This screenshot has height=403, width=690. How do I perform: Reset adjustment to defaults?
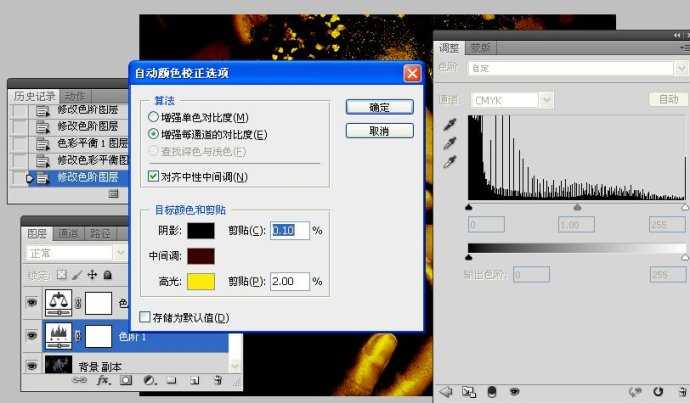pos(658,391)
